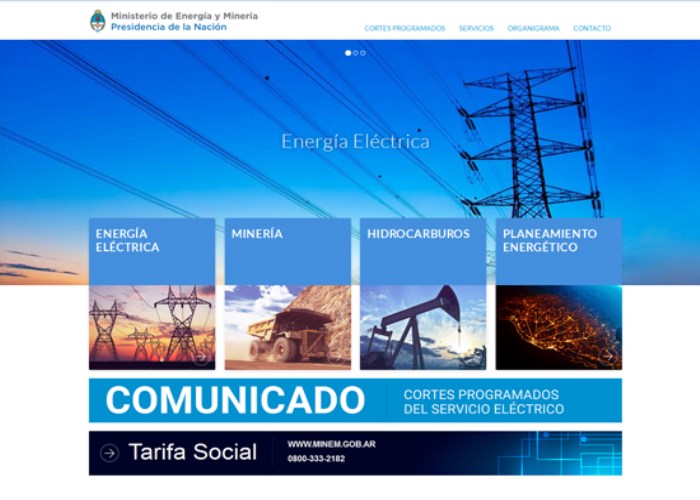Click the Tarifa Social arrow icon
Screen dimensions: 700x500
[x=109, y=453]
